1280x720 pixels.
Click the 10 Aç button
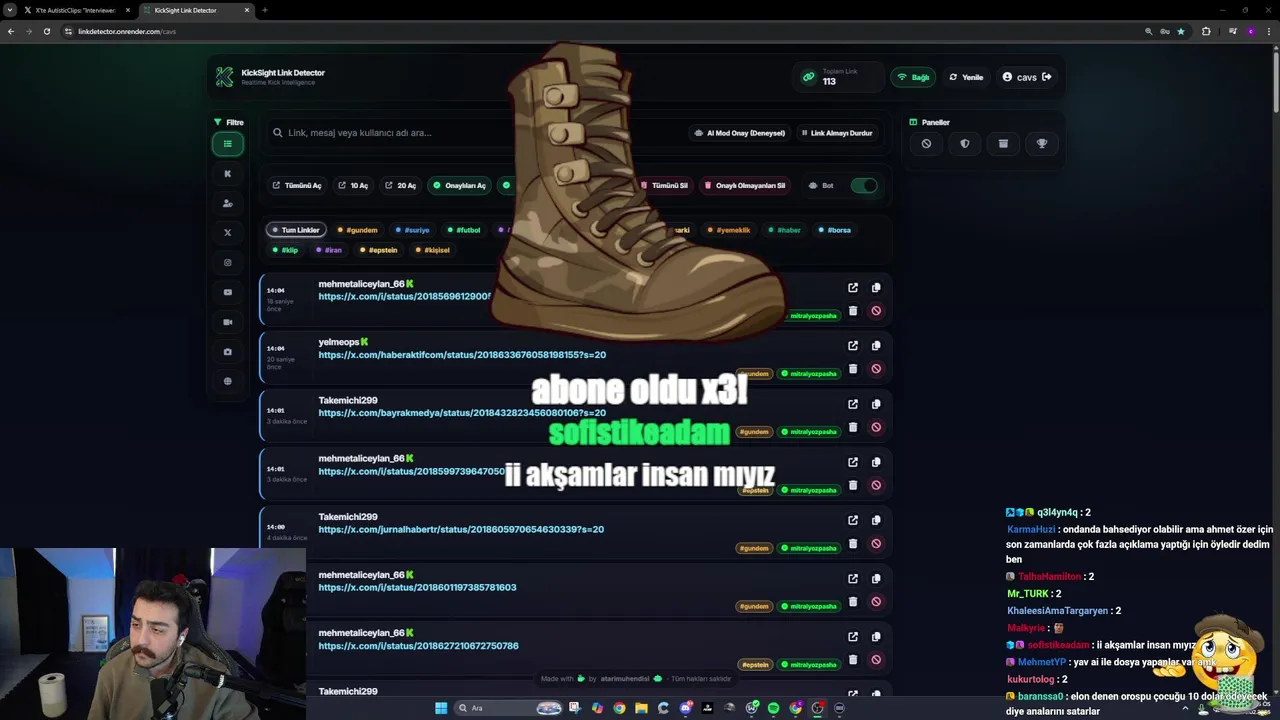coord(353,185)
